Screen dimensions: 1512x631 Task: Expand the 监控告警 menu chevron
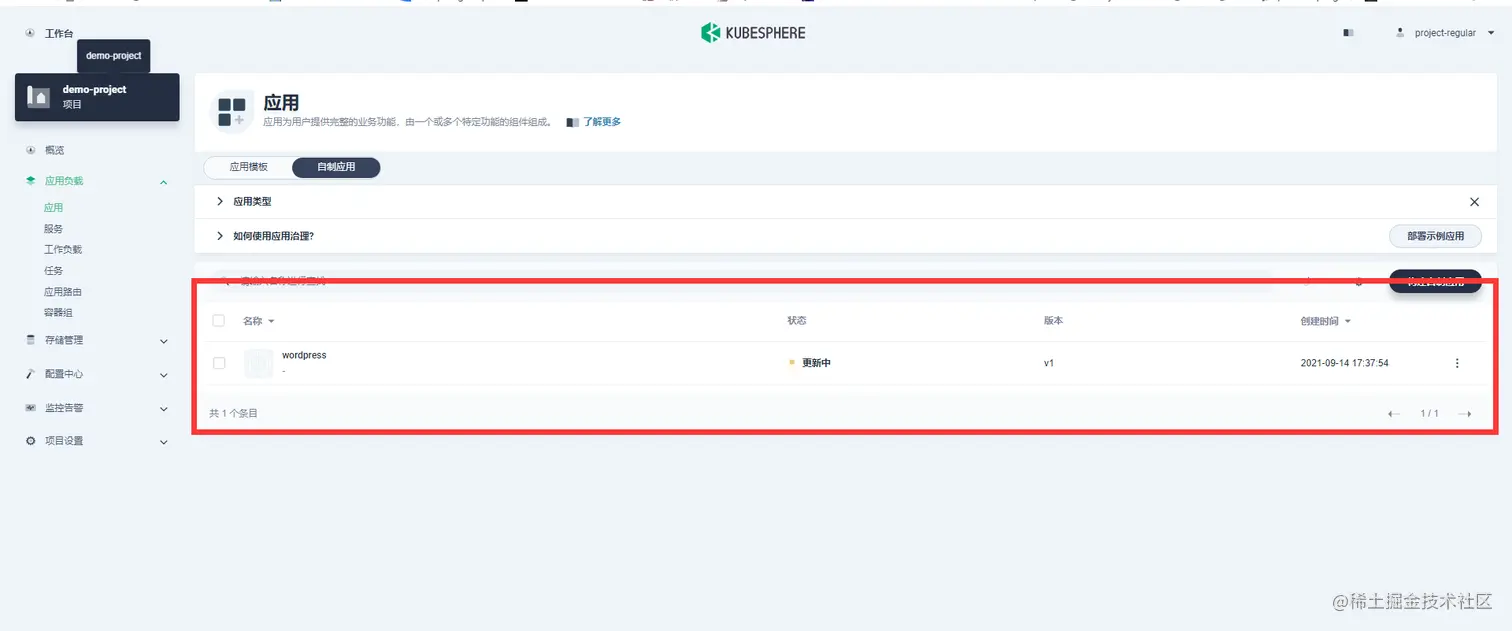coord(164,409)
